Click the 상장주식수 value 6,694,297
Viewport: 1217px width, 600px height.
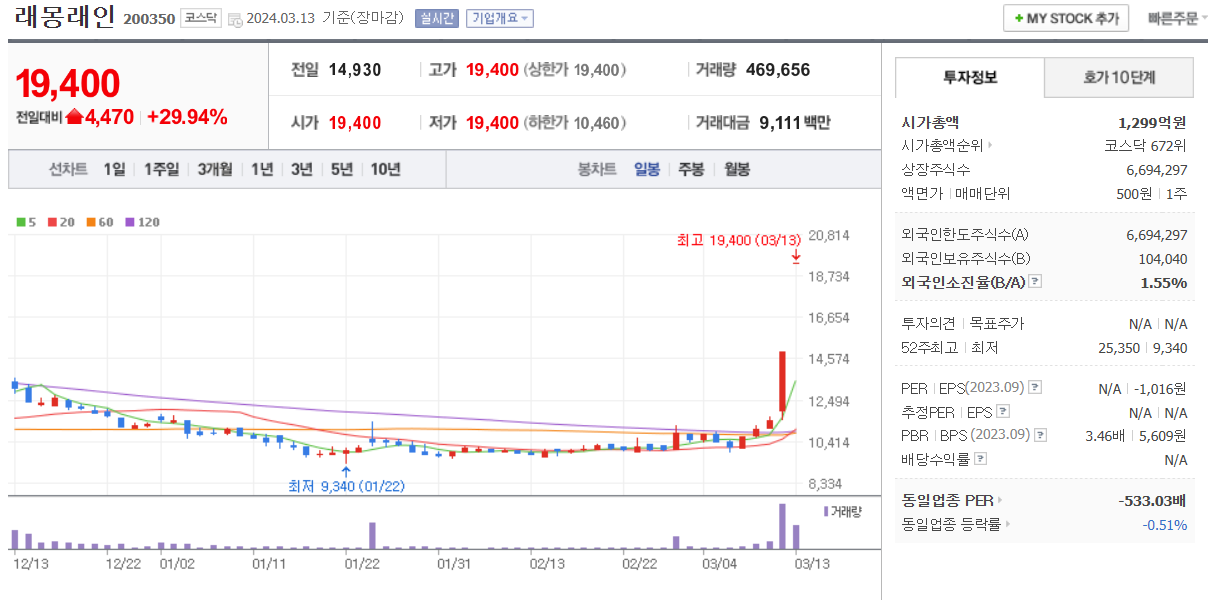point(1157,170)
